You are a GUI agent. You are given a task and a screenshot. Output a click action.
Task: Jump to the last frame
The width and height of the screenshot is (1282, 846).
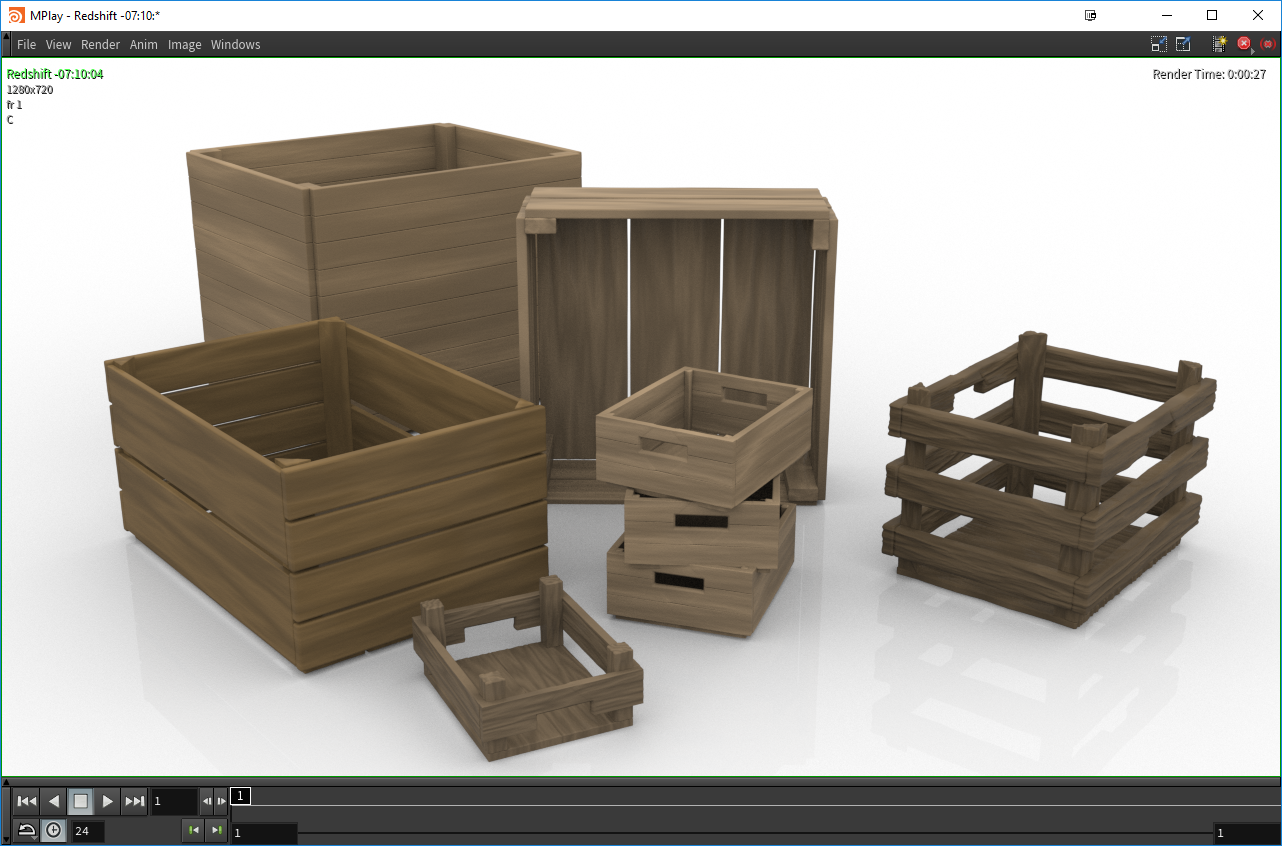tap(135, 801)
